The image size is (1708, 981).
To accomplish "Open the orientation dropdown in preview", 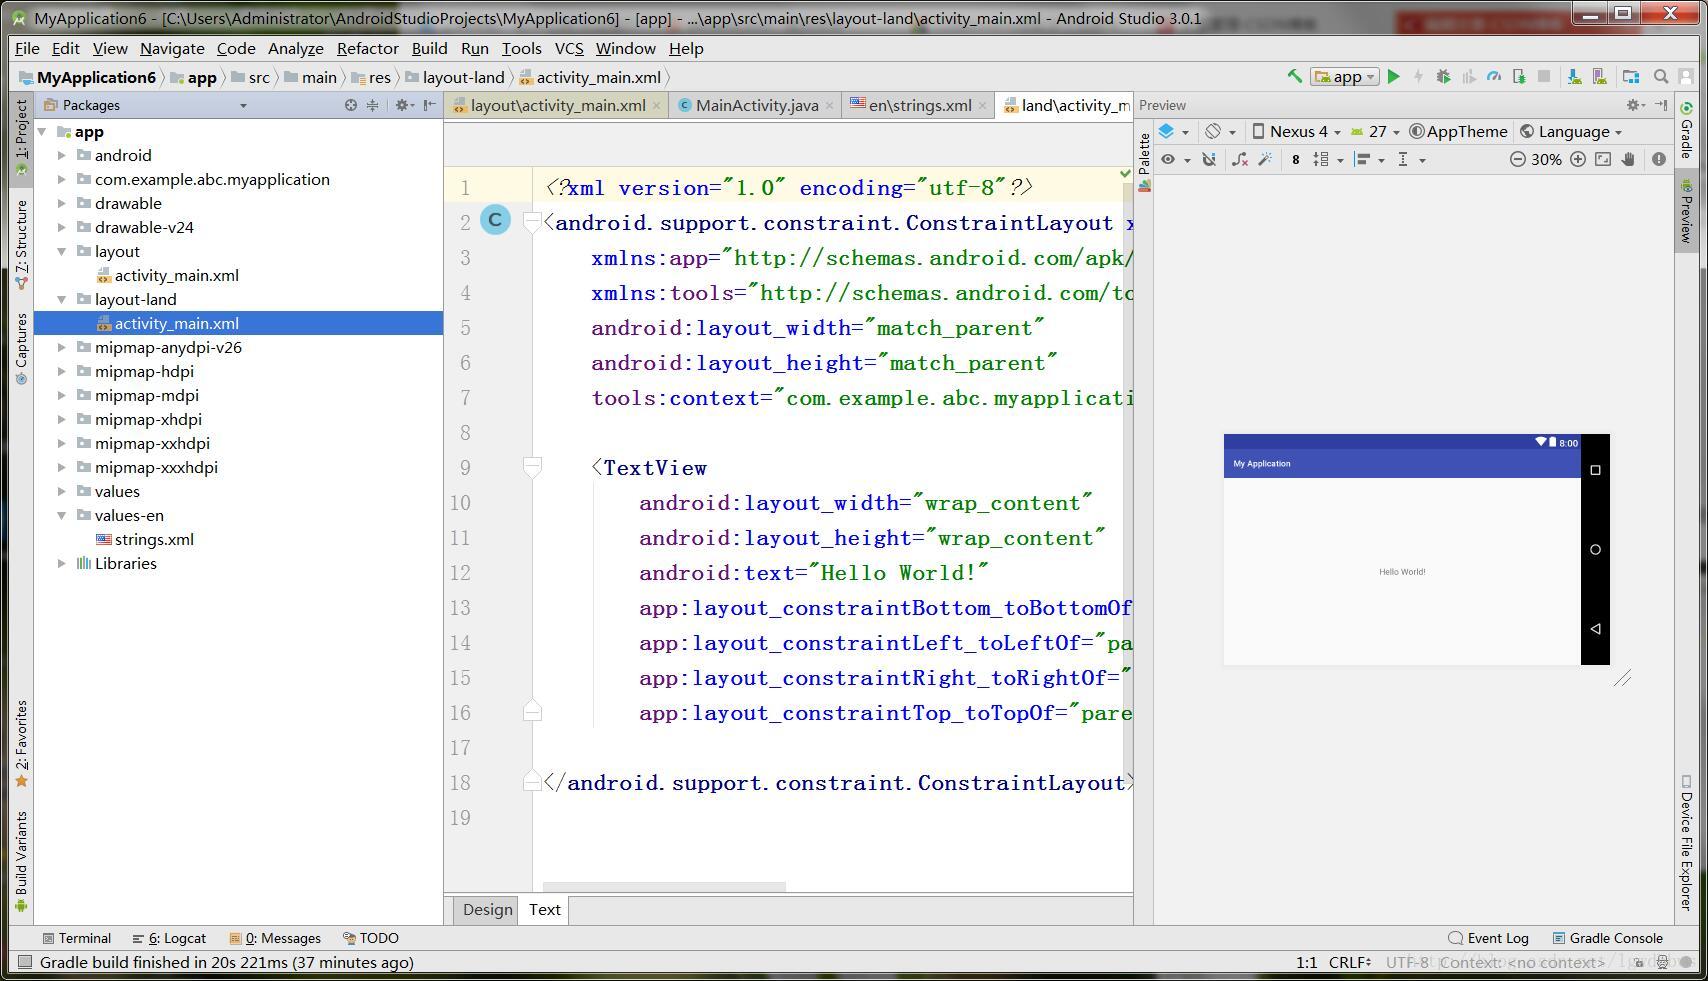I will click(x=1220, y=132).
